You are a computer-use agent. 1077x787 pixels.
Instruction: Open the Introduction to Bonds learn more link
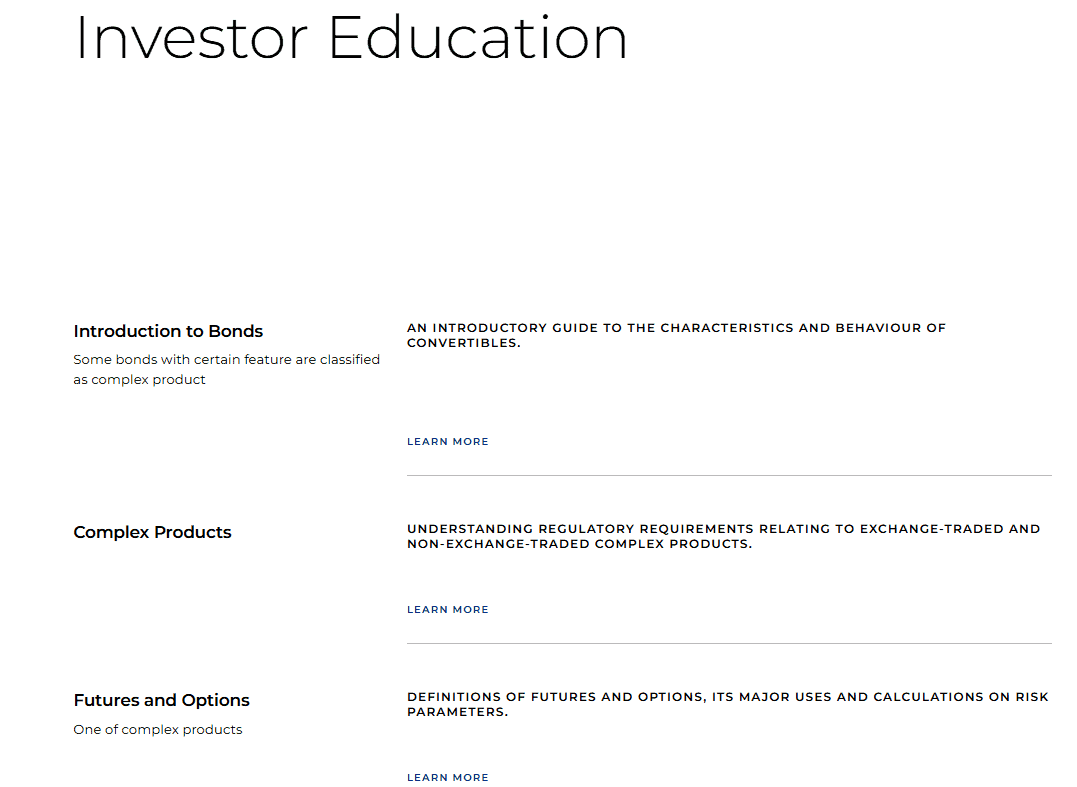[x=447, y=441]
